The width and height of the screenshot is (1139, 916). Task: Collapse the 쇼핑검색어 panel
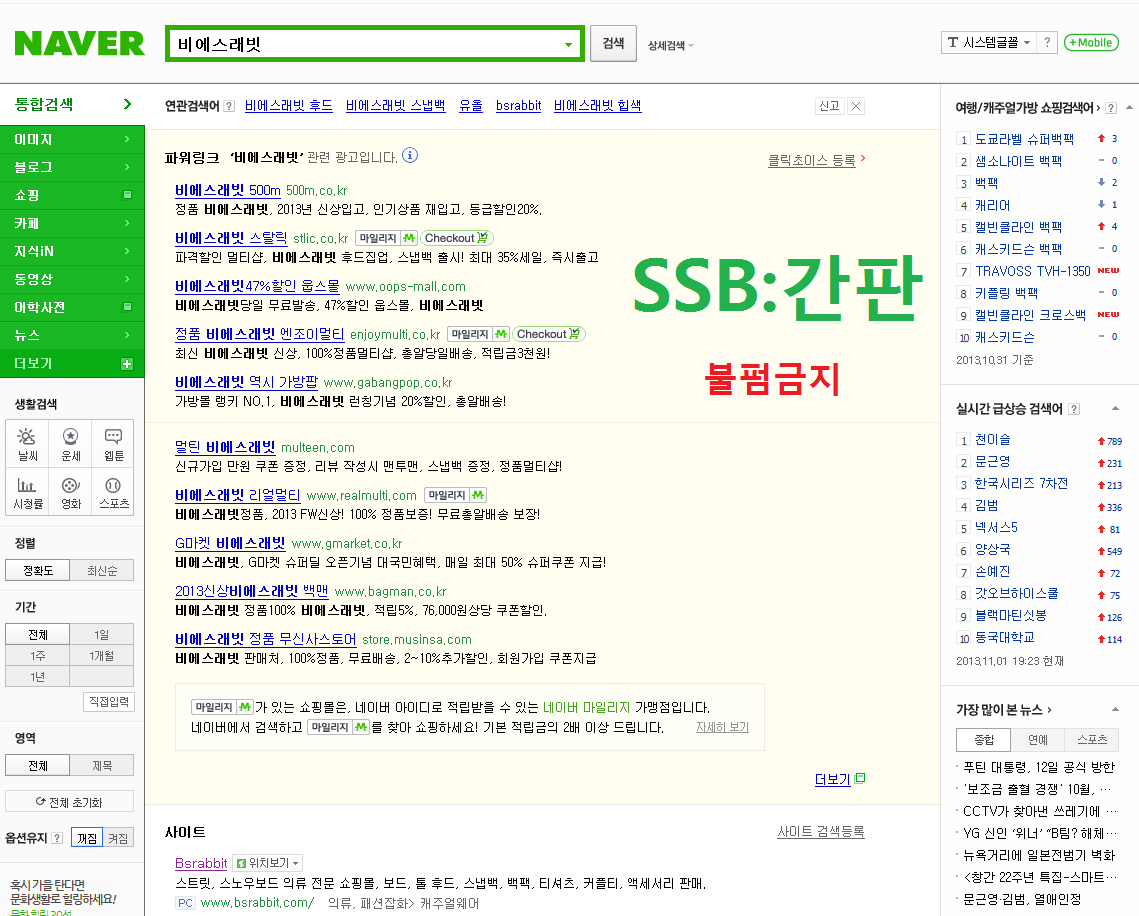1129,108
